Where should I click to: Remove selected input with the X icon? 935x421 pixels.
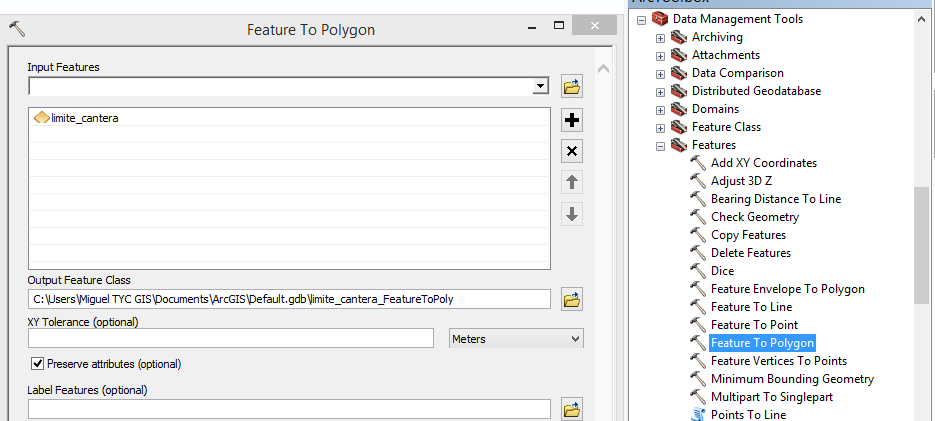click(572, 151)
